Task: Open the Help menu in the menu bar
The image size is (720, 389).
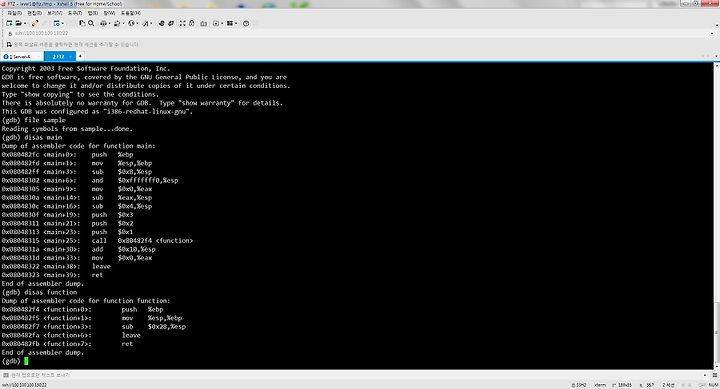Action: (x=131, y=13)
